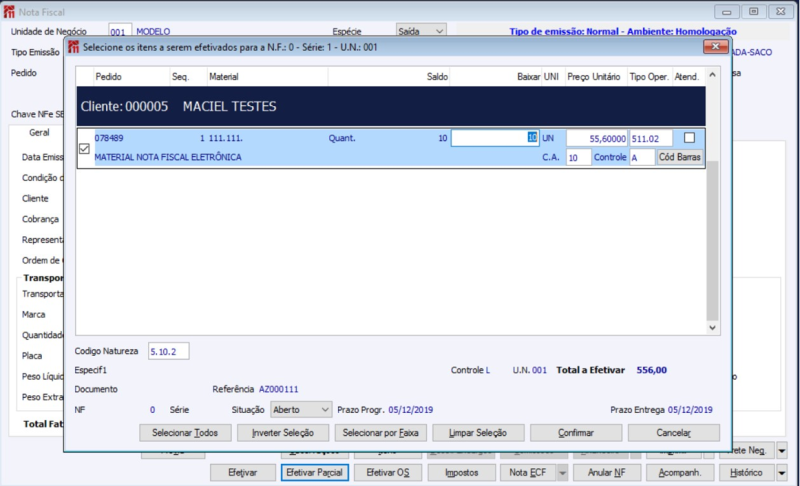Viewport: 800px width, 486px height.
Task: Click the Efetivar Parcial button
Action: pyautogui.click(x=315, y=473)
